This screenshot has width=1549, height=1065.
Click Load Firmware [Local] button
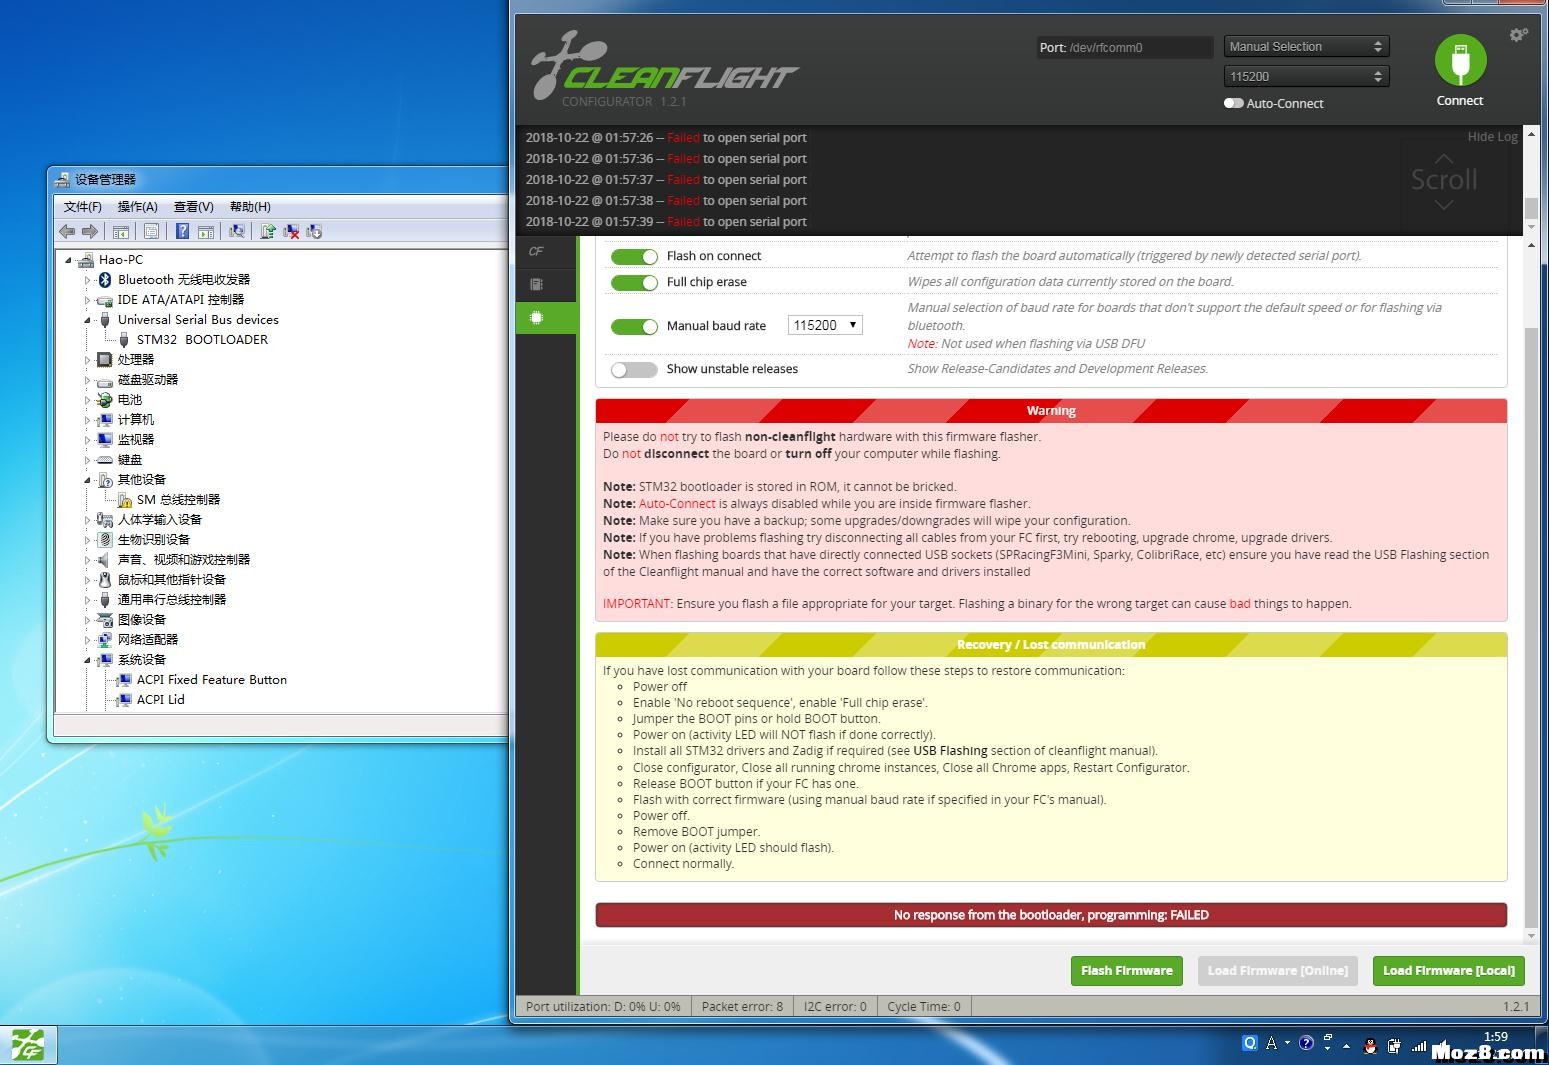(1449, 970)
